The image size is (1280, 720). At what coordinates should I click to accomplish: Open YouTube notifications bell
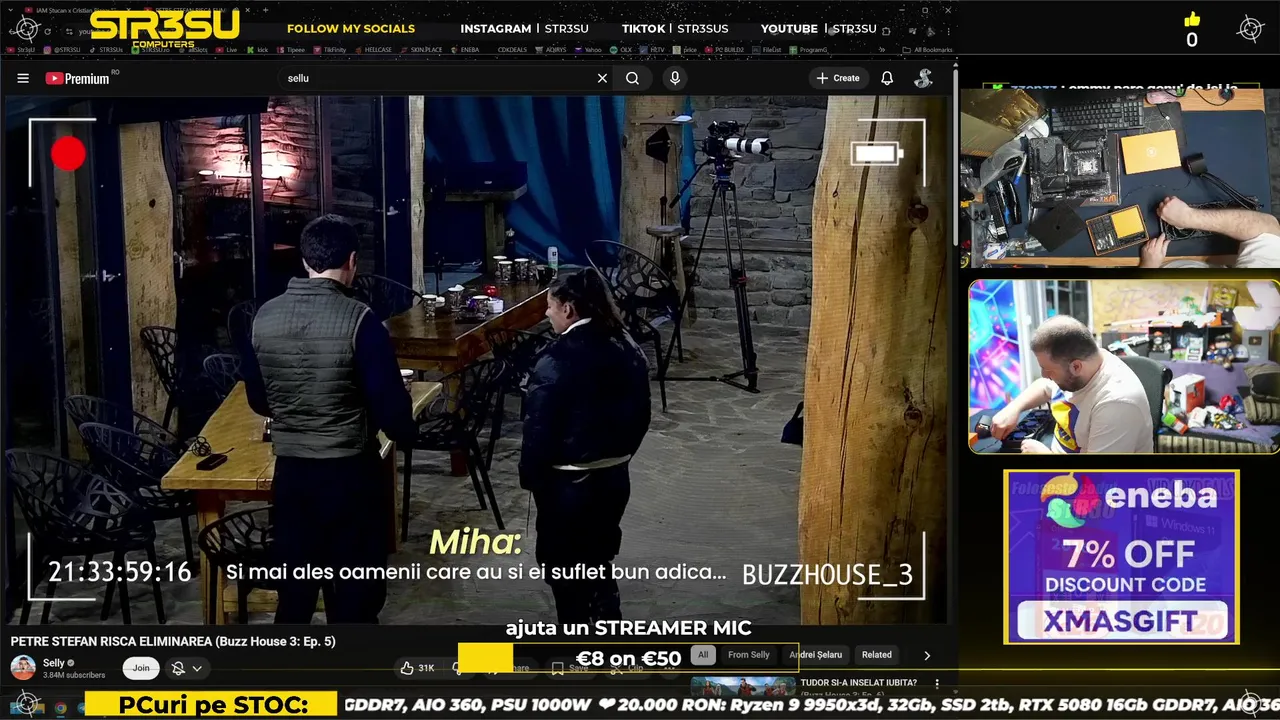coord(887,78)
